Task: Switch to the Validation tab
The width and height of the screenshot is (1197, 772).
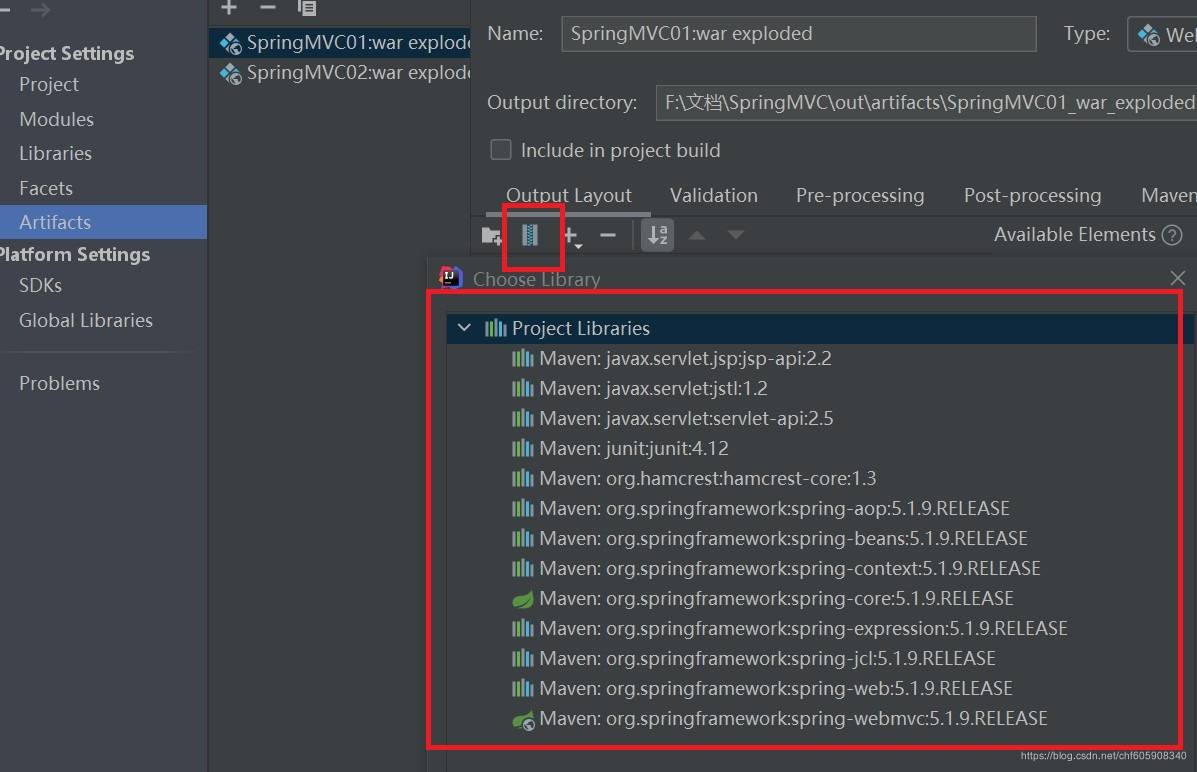Action: [x=714, y=195]
